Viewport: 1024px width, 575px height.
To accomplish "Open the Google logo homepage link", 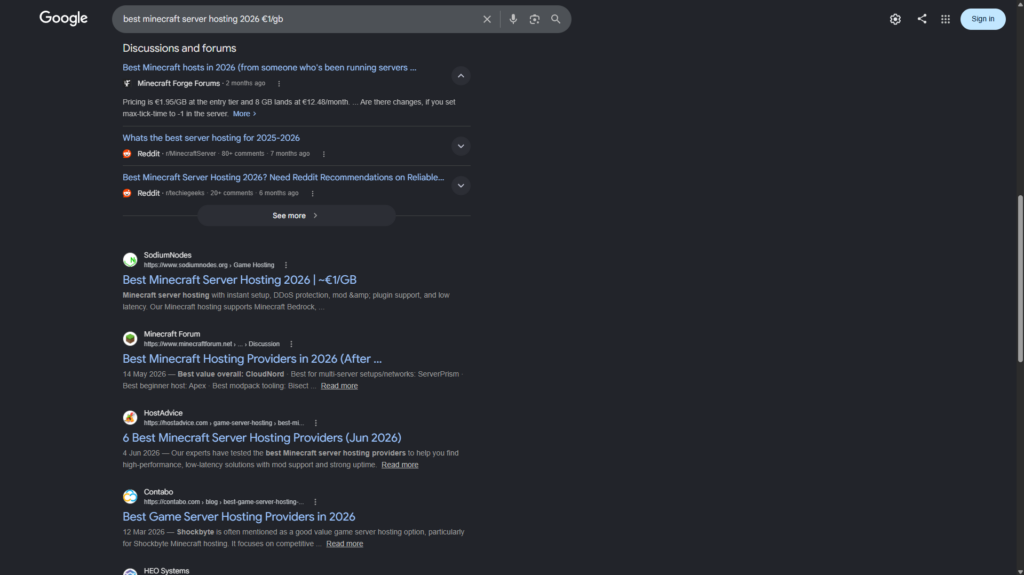I will click(x=63, y=18).
